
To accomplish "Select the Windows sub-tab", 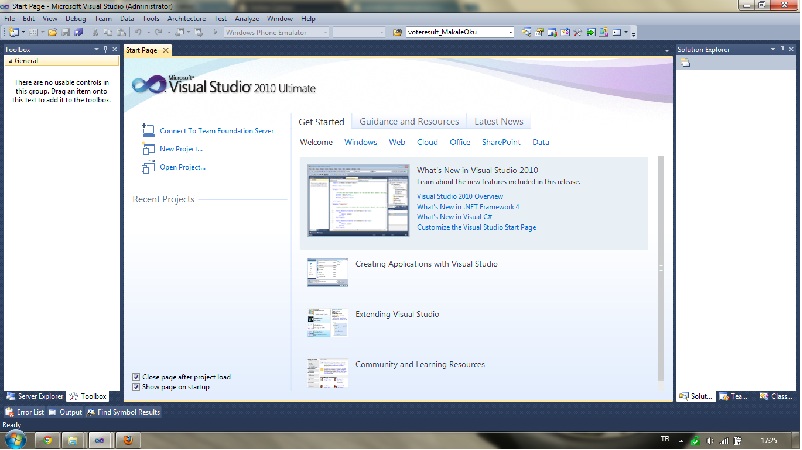I will pos(361,142).
